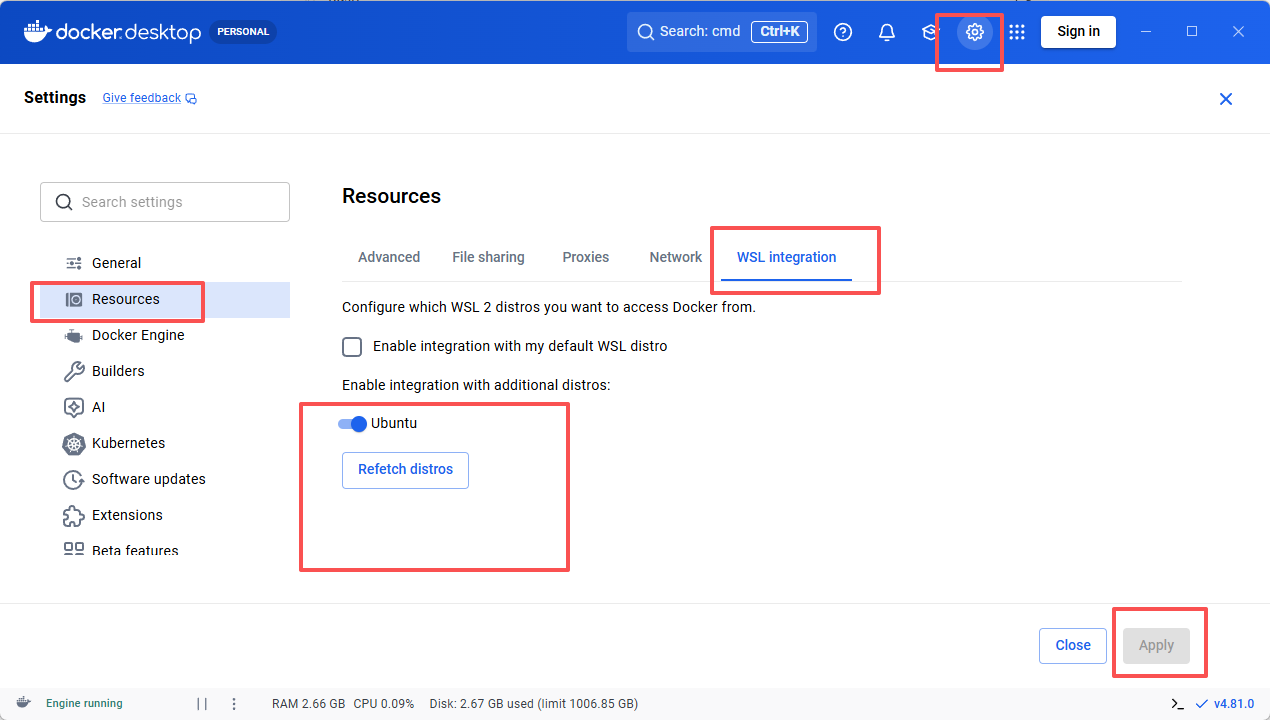
Task: Click the Sign in button
Action: (x=1079, y=32)
